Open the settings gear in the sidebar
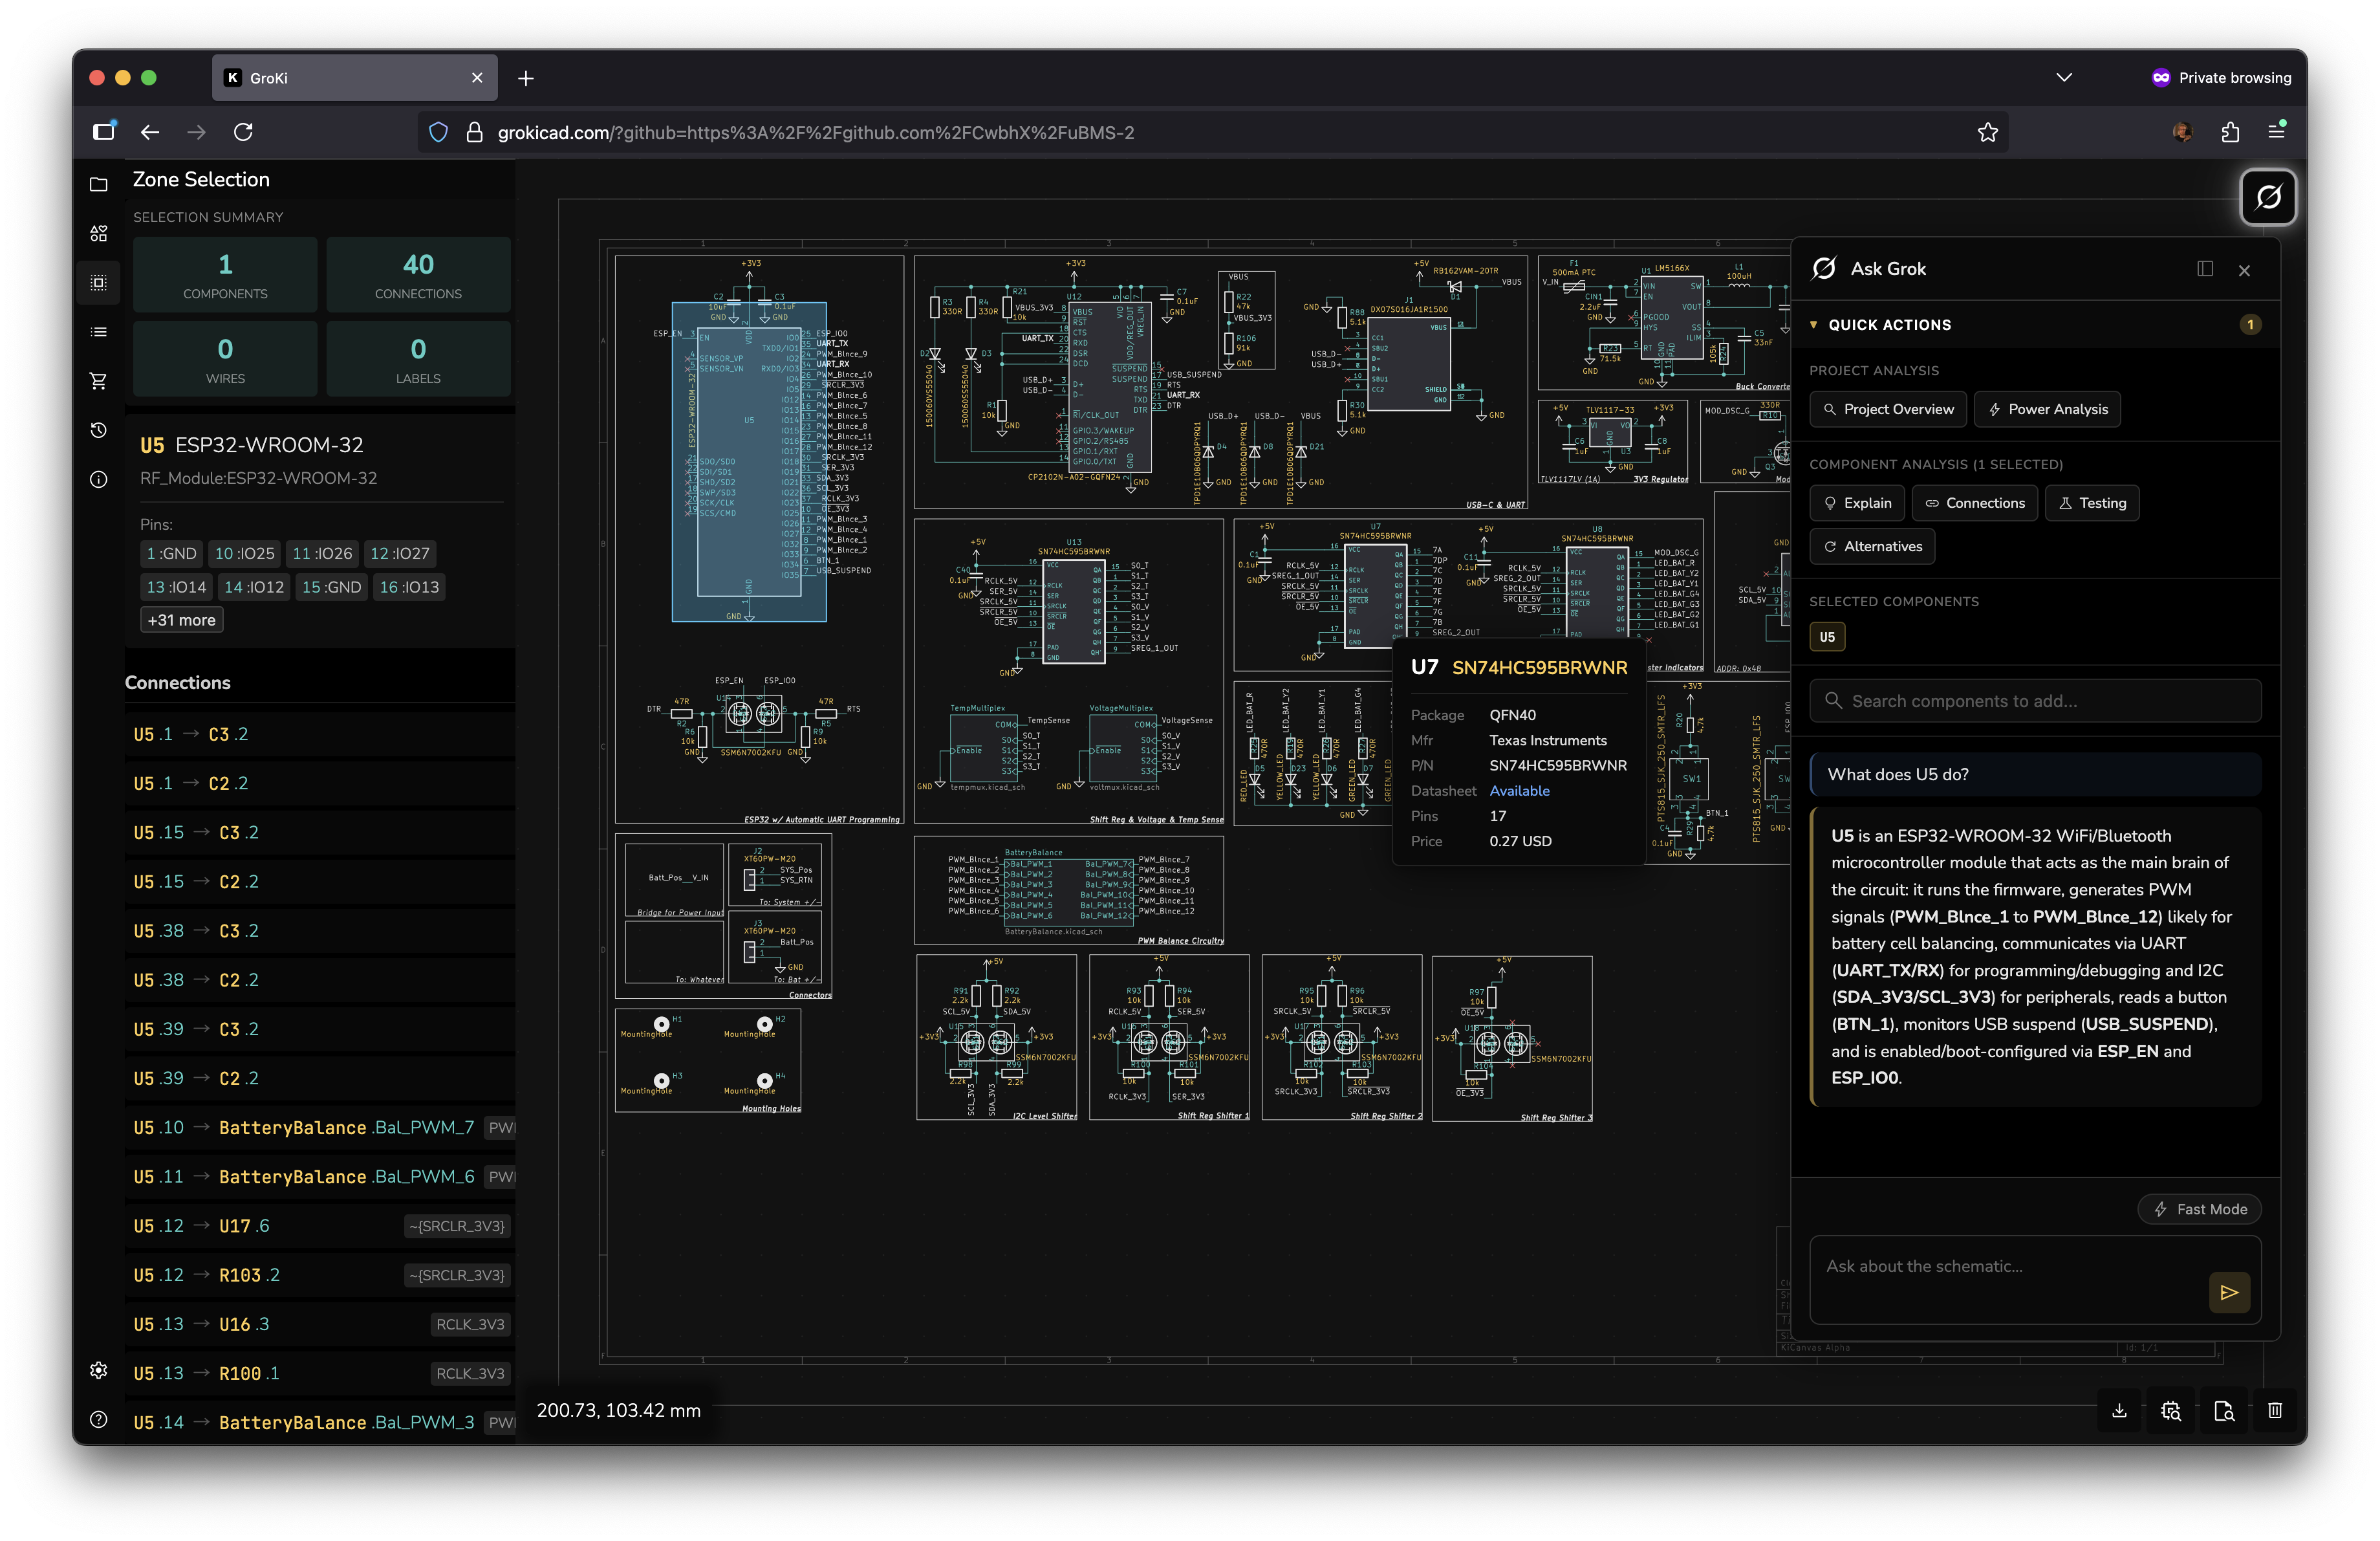Viewport: 2380px width, 1541px height. pos(98,1370)
